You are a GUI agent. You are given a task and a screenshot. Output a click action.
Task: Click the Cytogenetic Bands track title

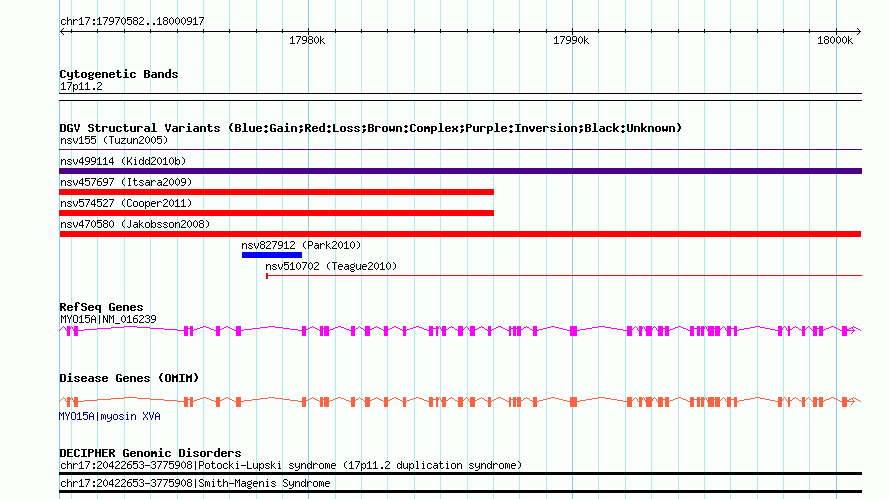[119, 74]
